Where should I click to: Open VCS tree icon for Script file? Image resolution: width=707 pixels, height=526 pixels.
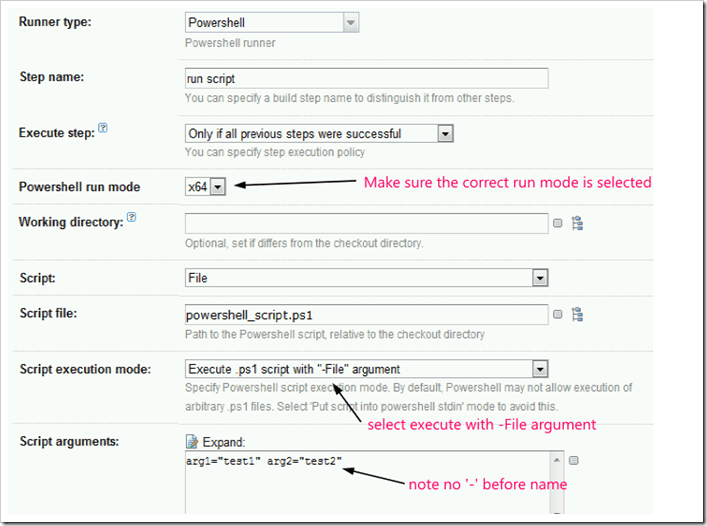577,314
